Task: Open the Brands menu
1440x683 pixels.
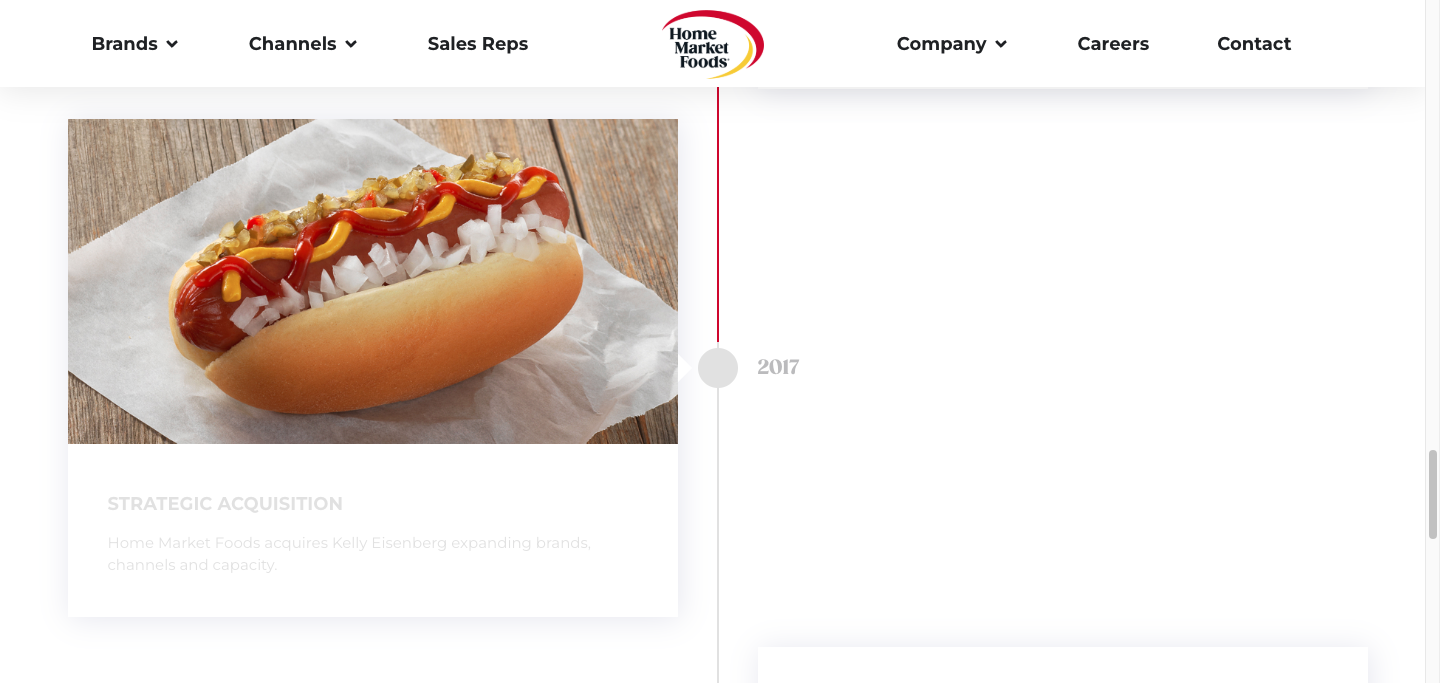Action: pos(124,44)
